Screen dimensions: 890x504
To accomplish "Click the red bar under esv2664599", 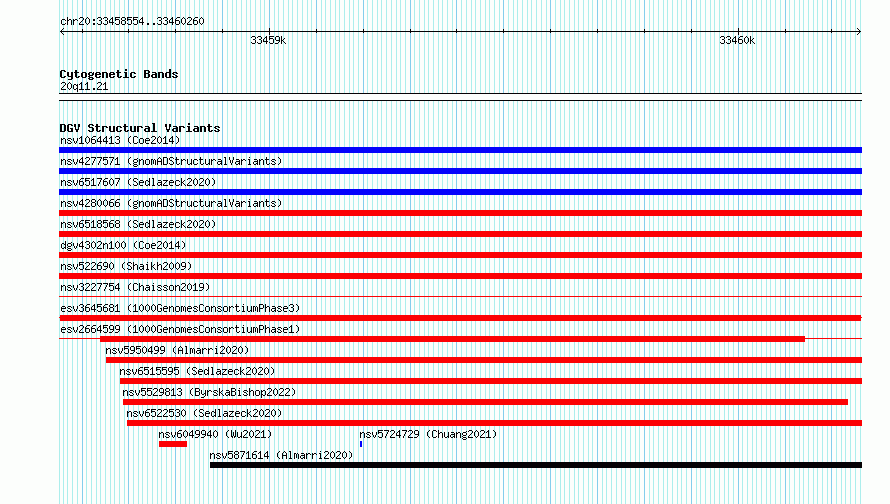I will [452, 339].
